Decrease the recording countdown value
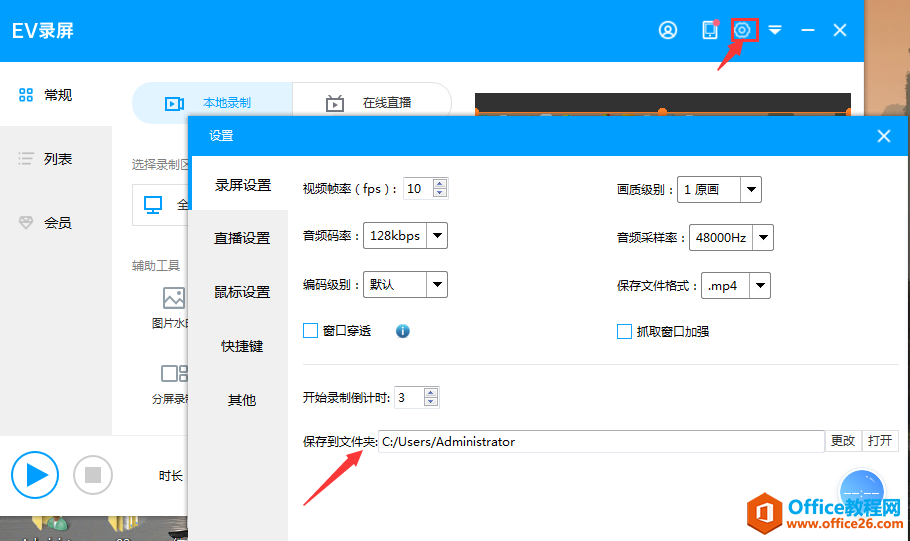Viewport: 910px width, 541px height. [431, 402]
